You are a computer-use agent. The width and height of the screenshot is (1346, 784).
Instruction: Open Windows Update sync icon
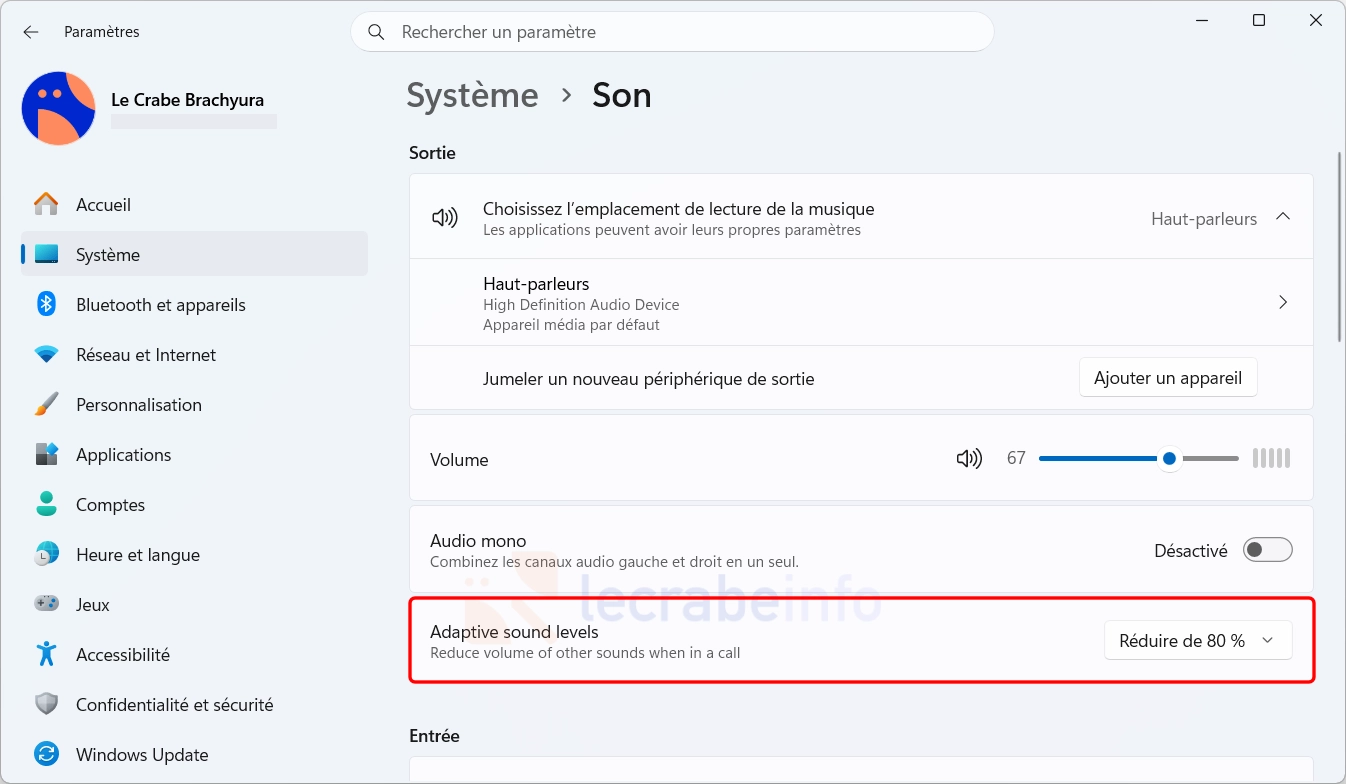[46, 754]
